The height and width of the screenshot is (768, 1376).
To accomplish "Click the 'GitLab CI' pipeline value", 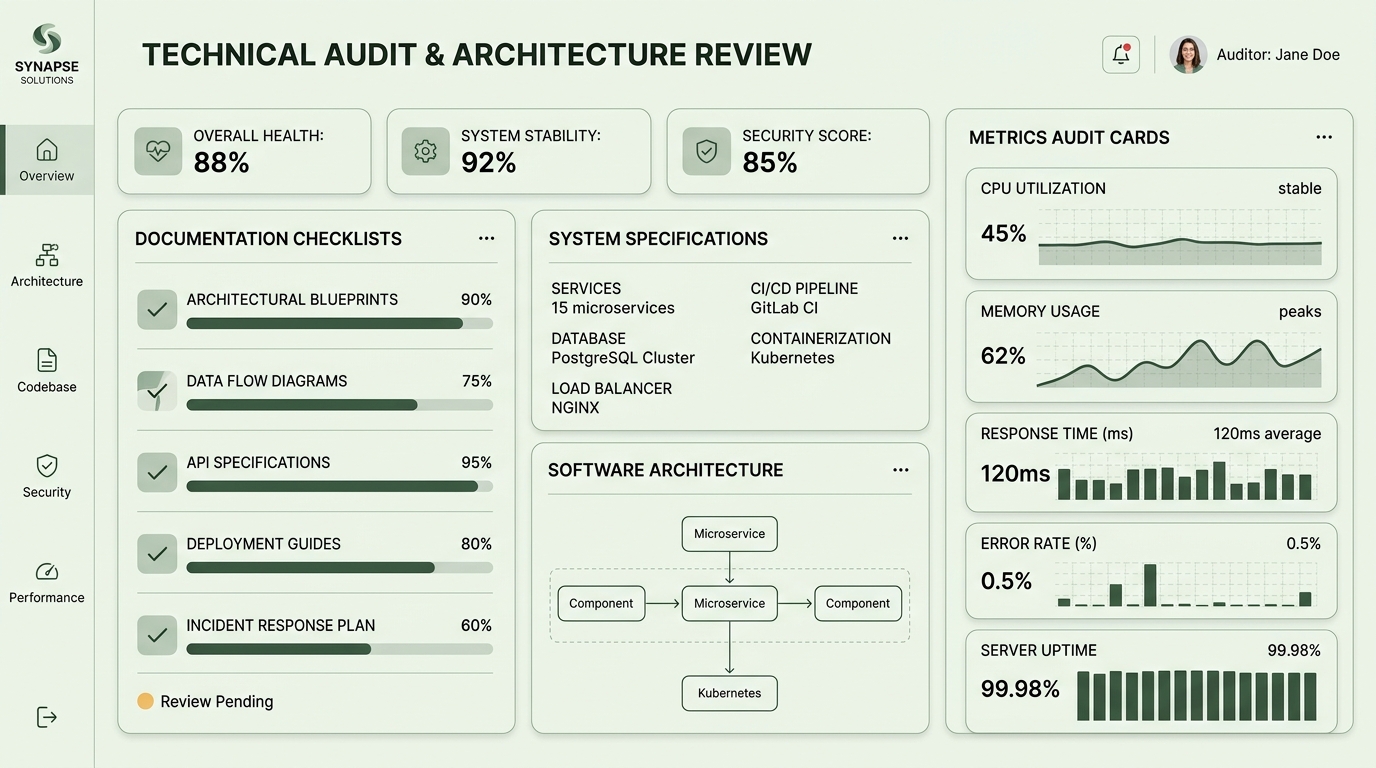I will (x=784, y=308).
